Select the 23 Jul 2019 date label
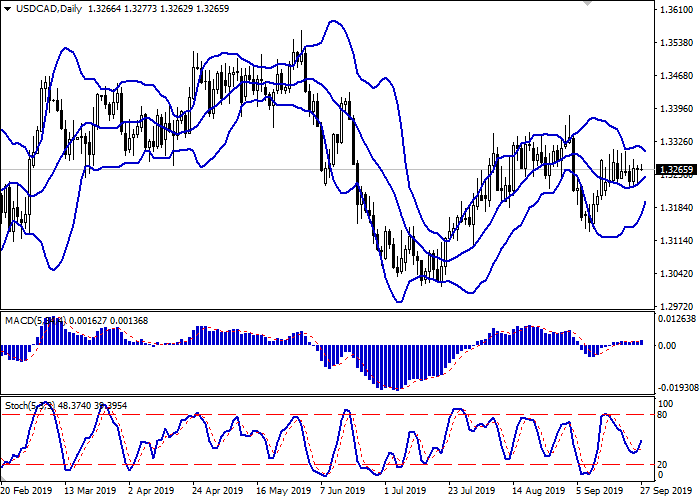The width and height of the screenshot is (700, 500). coord(472,492)
